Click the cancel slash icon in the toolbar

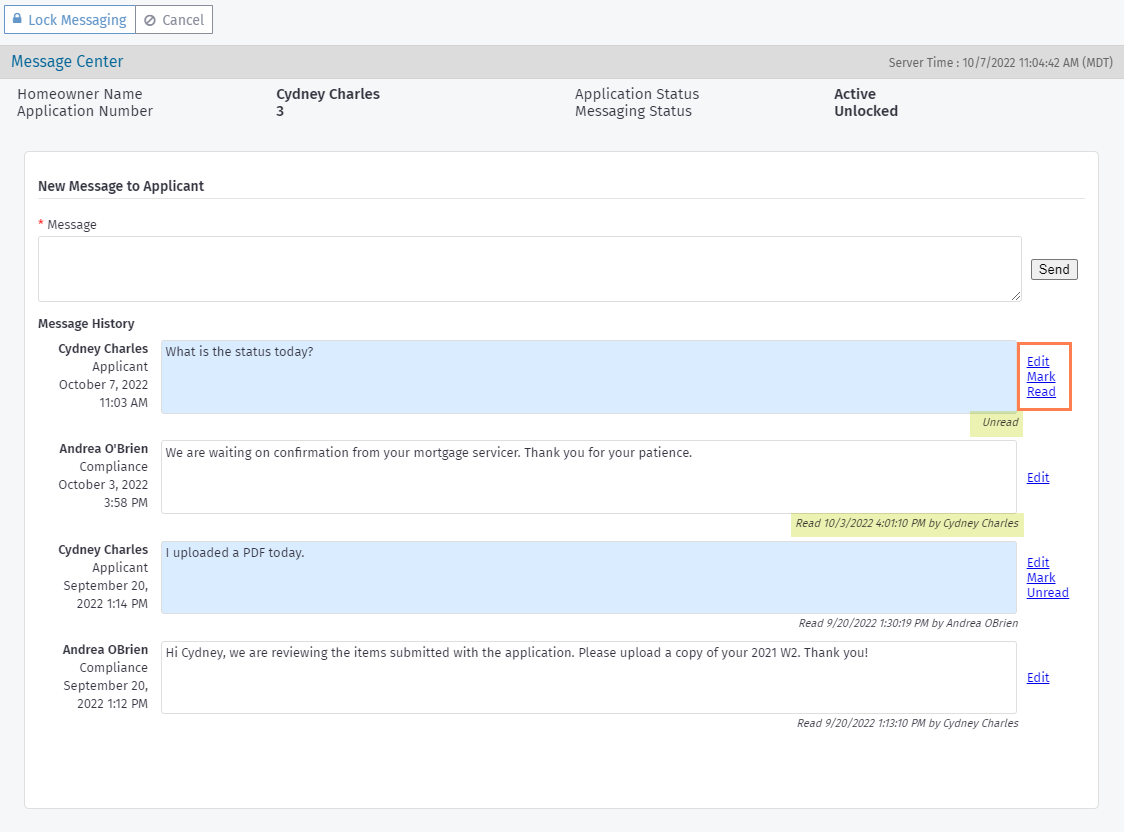pos(150,19)
